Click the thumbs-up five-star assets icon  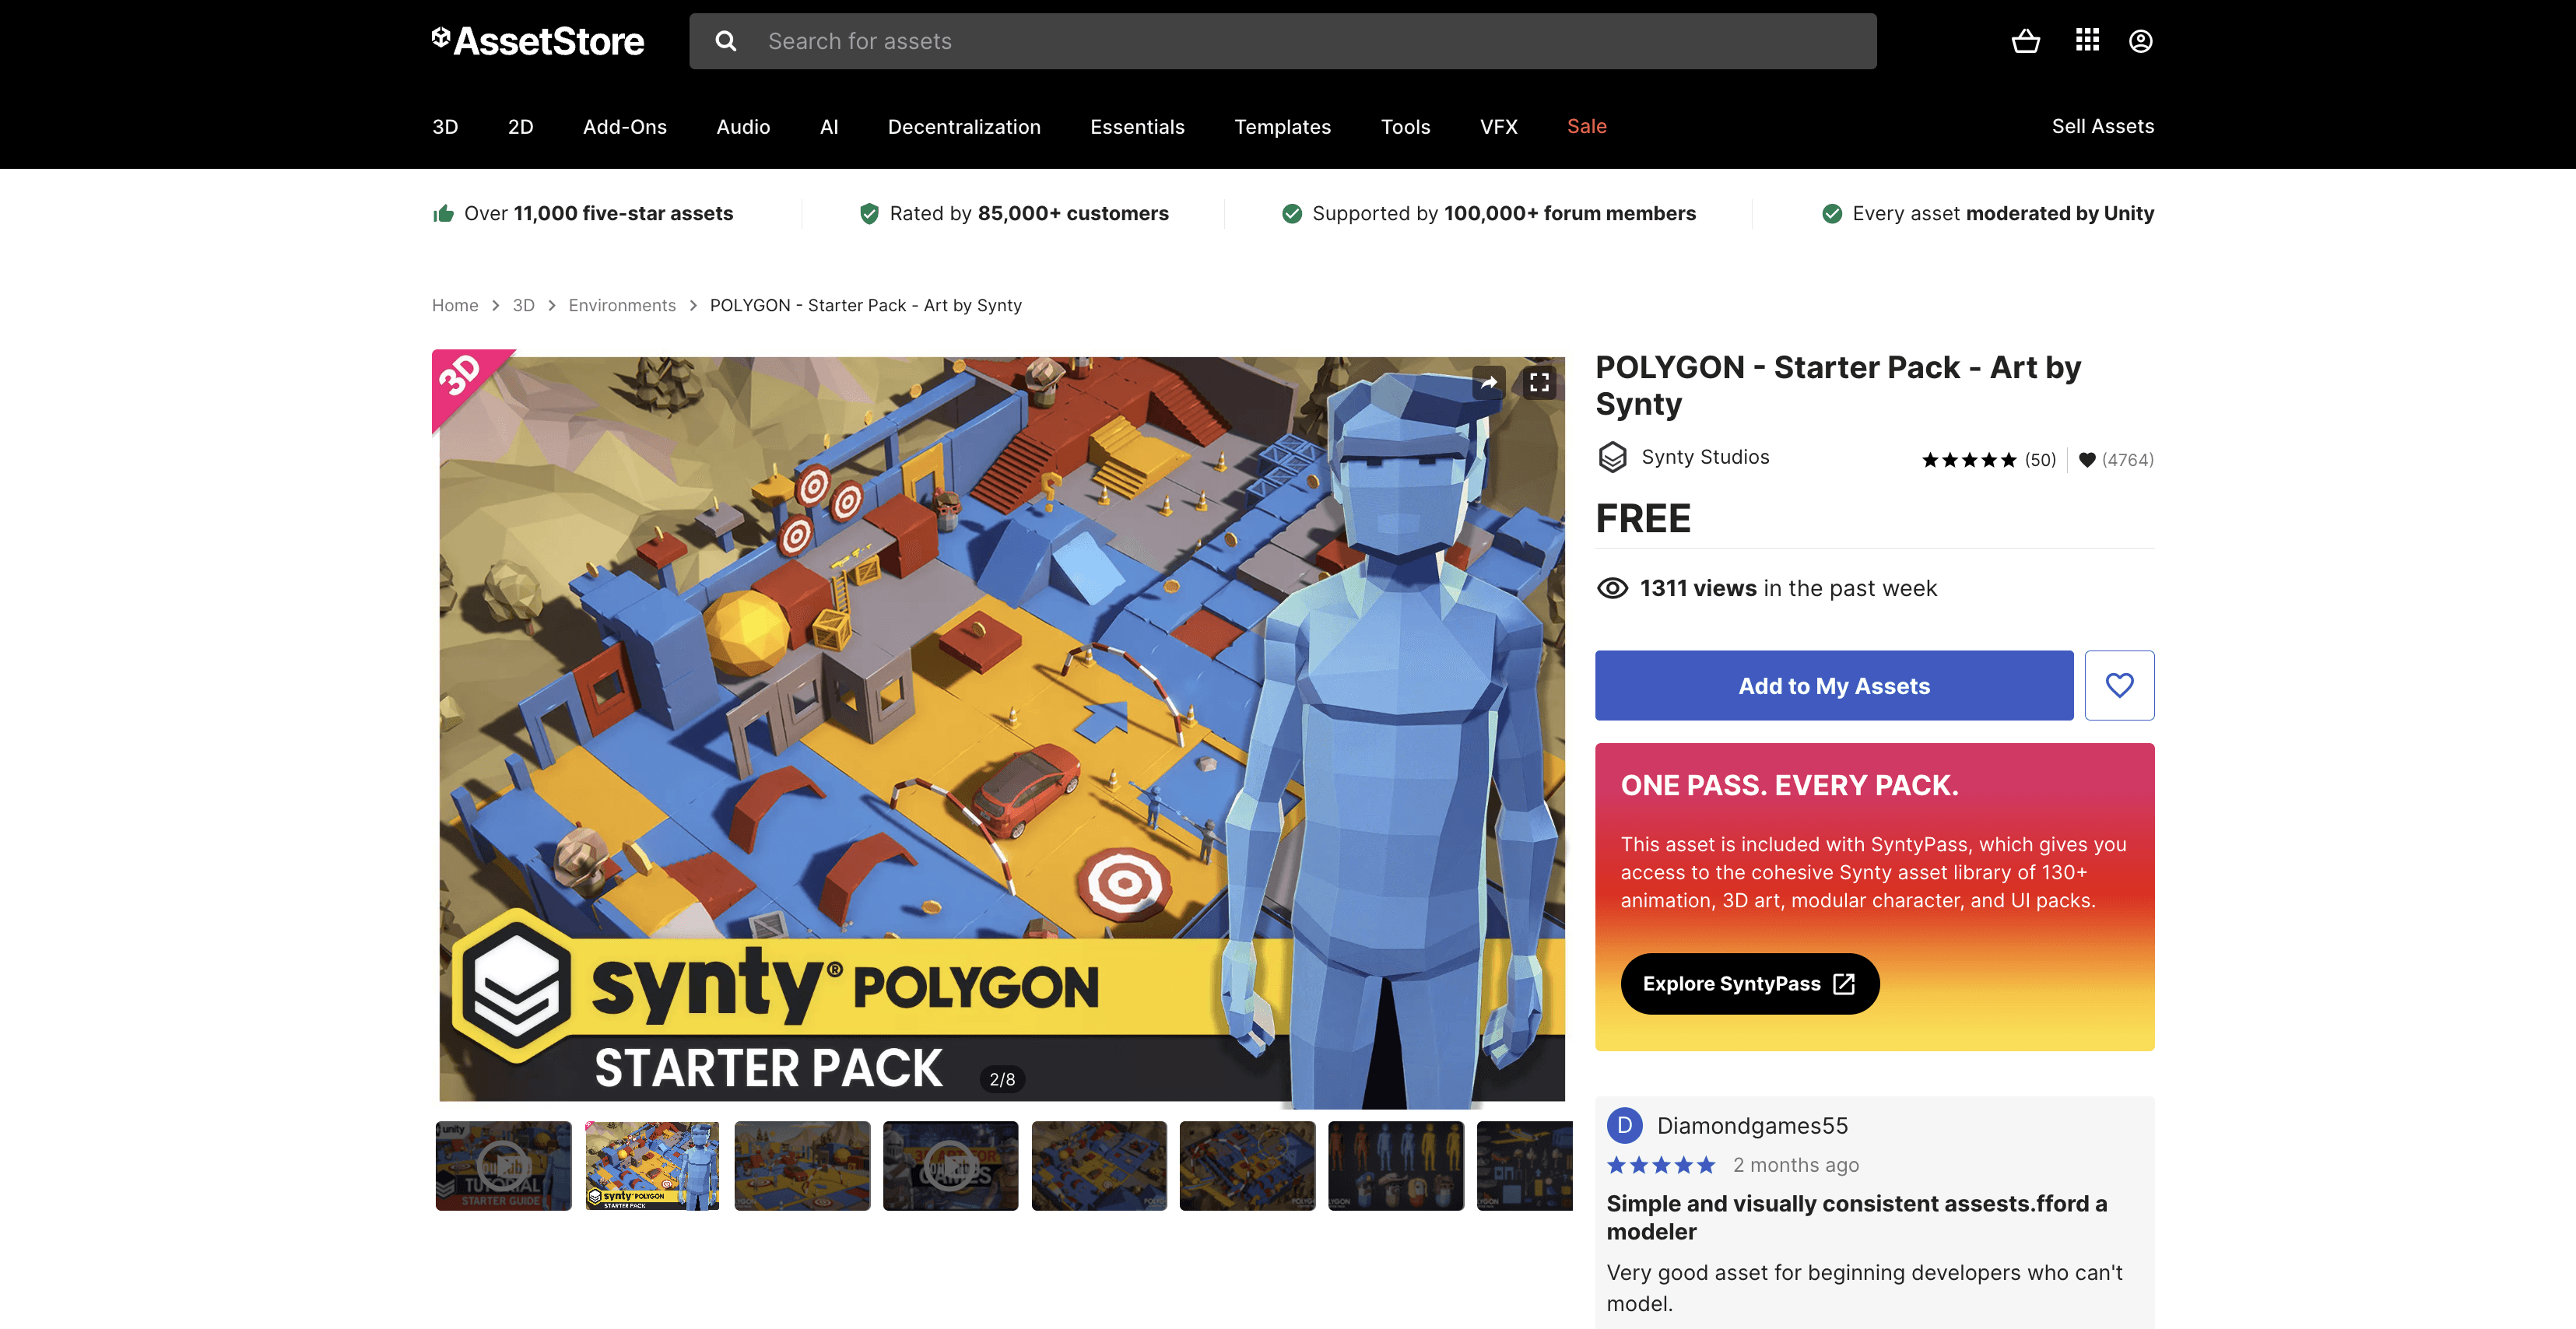(x=443, y=213)
